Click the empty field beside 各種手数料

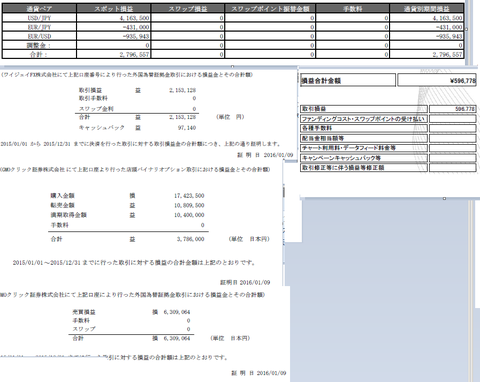[453, 128]
